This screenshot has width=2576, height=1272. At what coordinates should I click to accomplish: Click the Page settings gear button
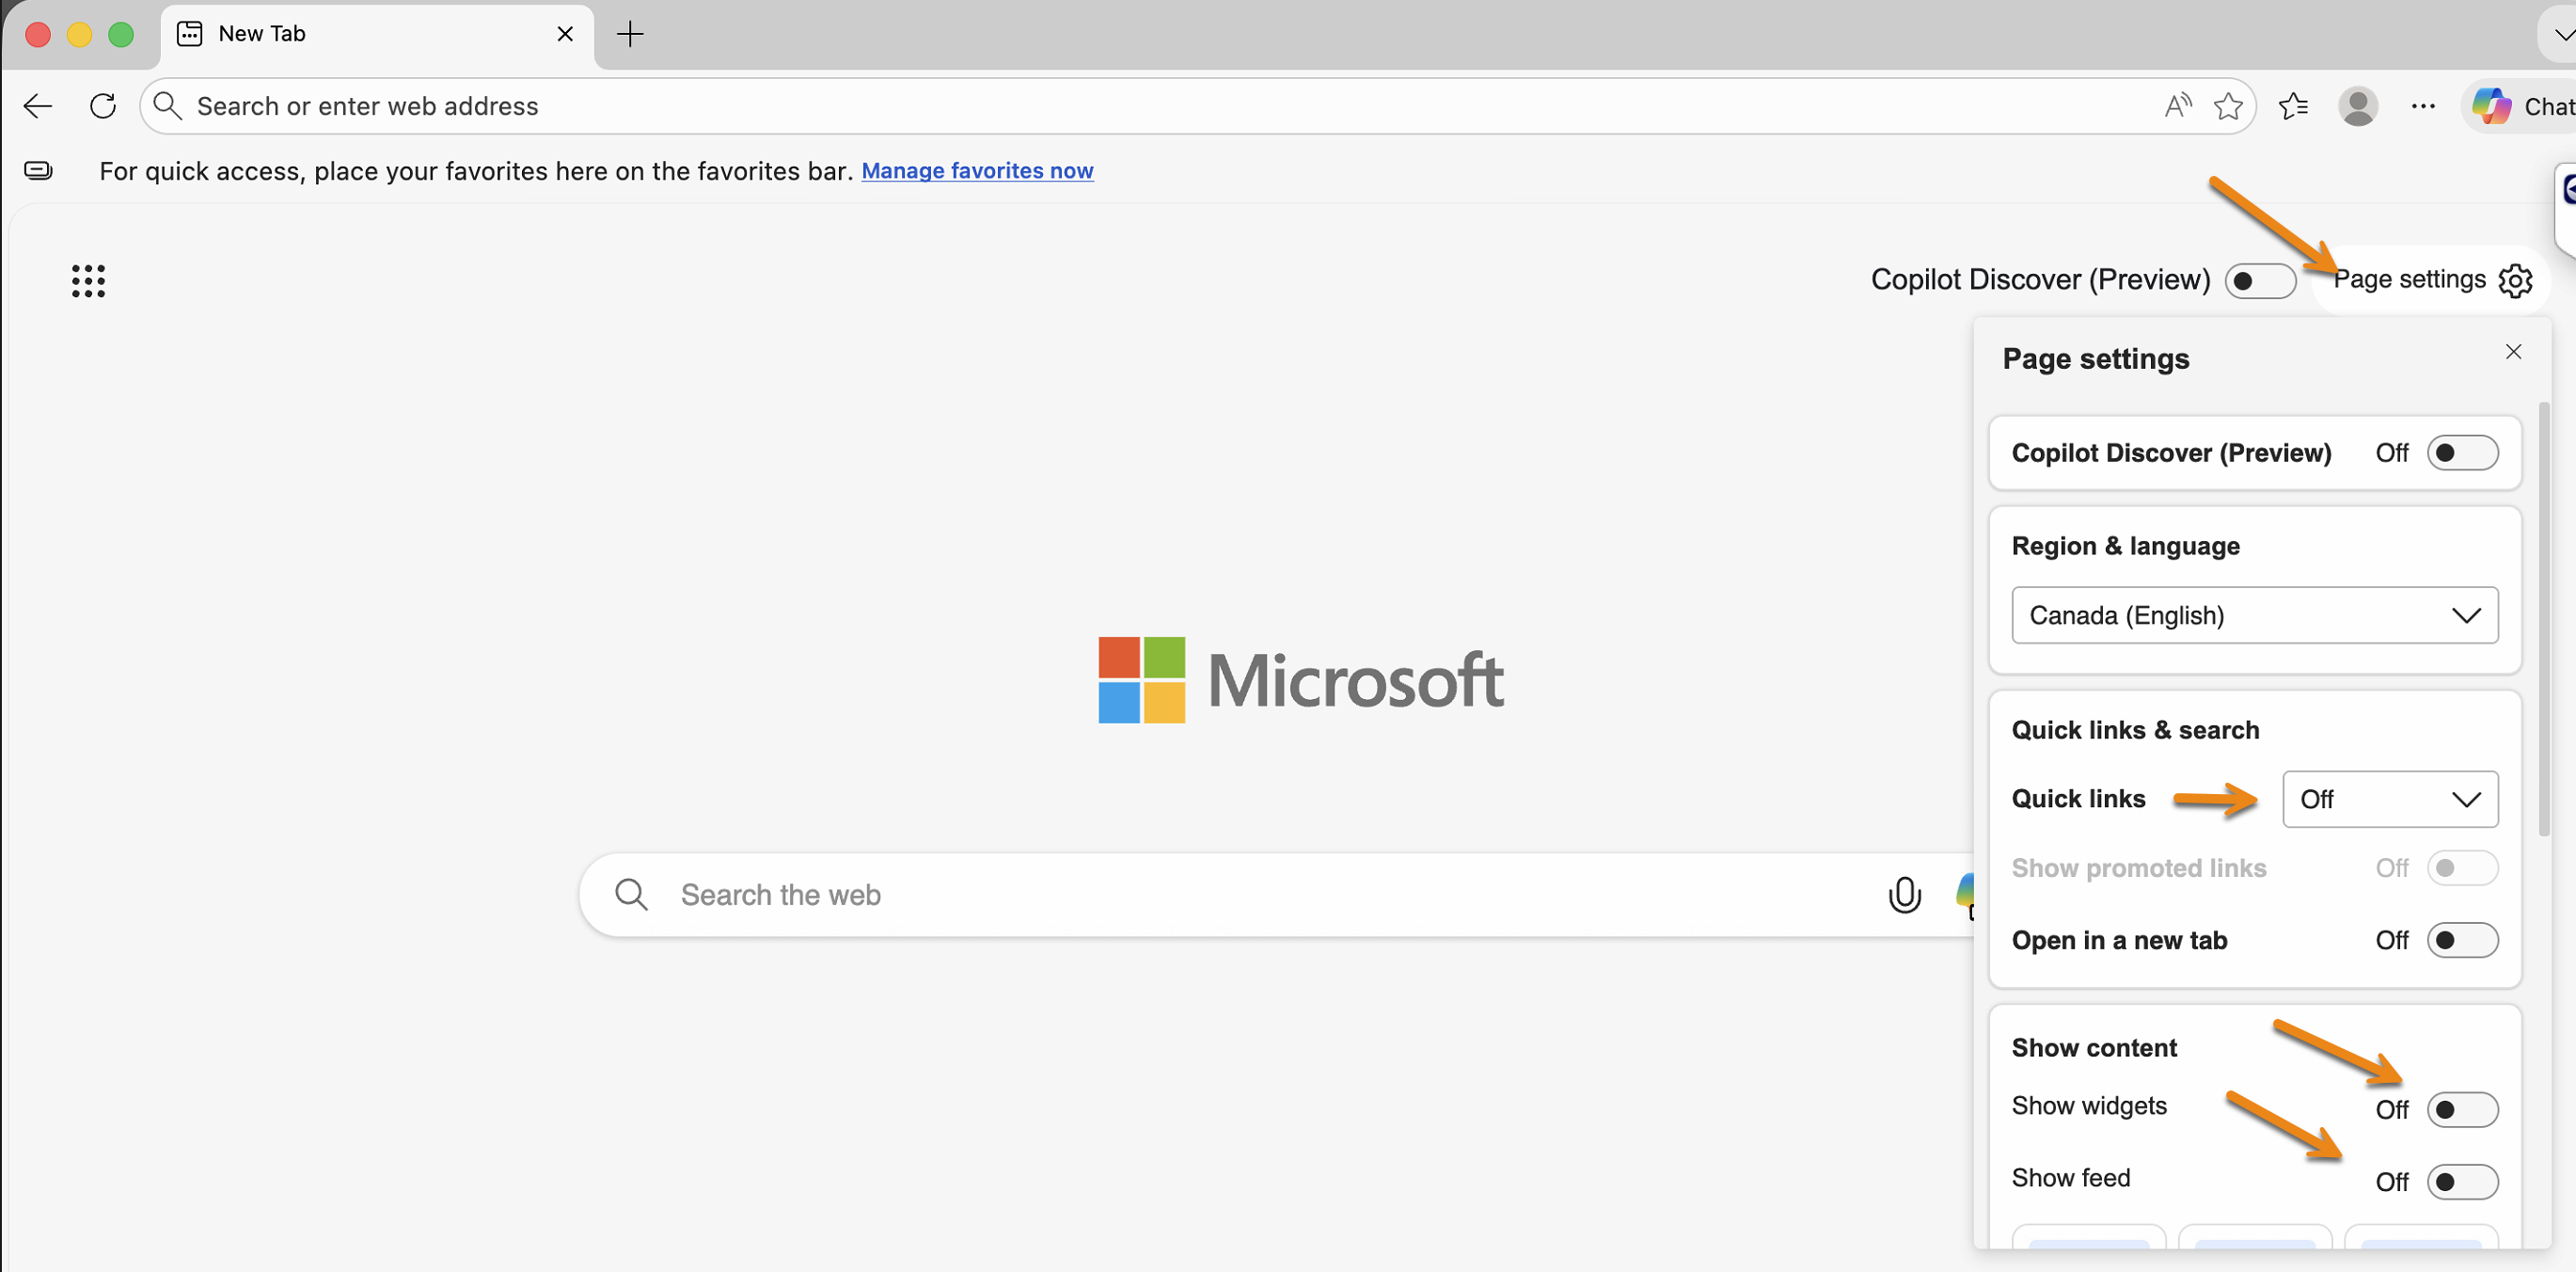click(x=2431, y=280)
